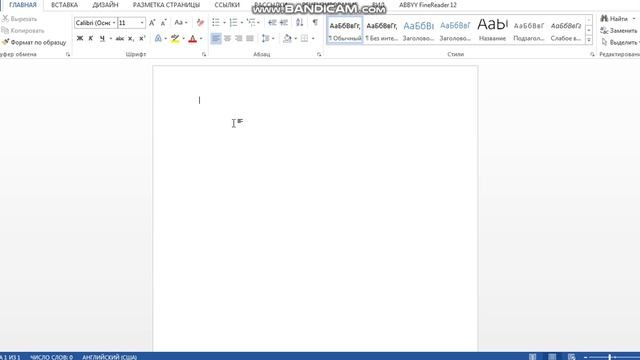The height and width of the screenshot is (360, 640).
Task: Switch to web layout view in status bar
Action: point(571,357)
